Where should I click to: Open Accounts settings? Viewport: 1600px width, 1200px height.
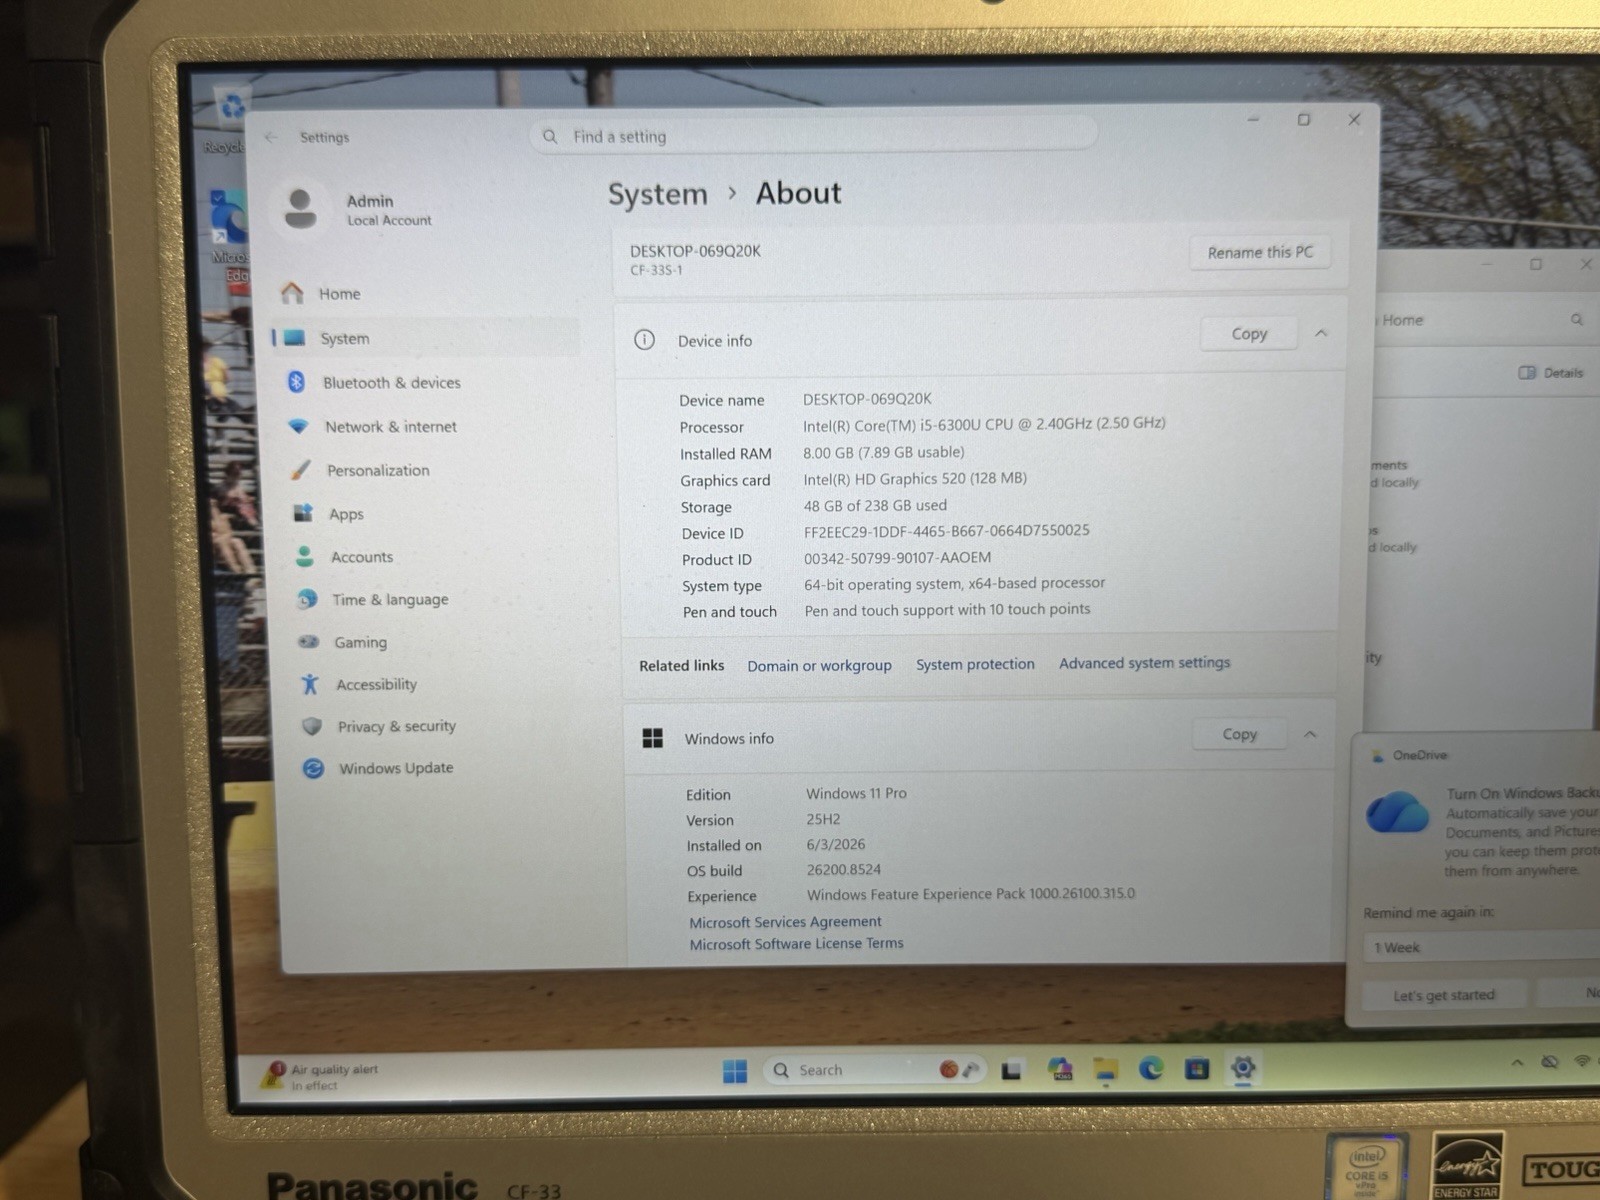click(361, 557)
